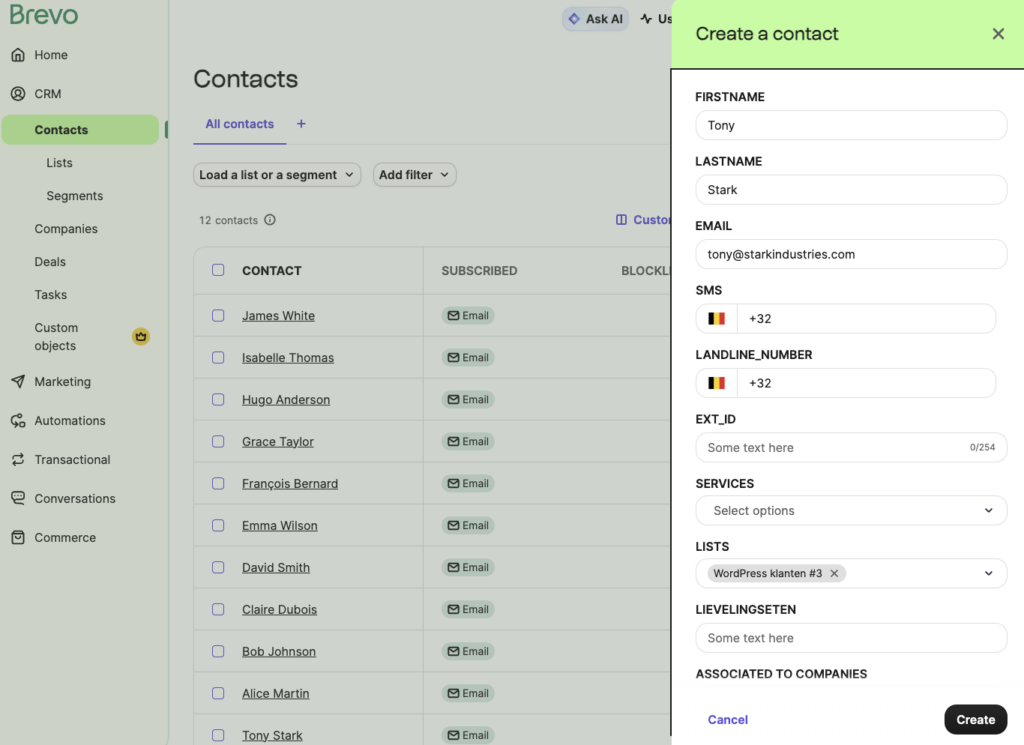Switch to the All contacts tab
This screenshot has width=1024, height=745.
[239, 124]
